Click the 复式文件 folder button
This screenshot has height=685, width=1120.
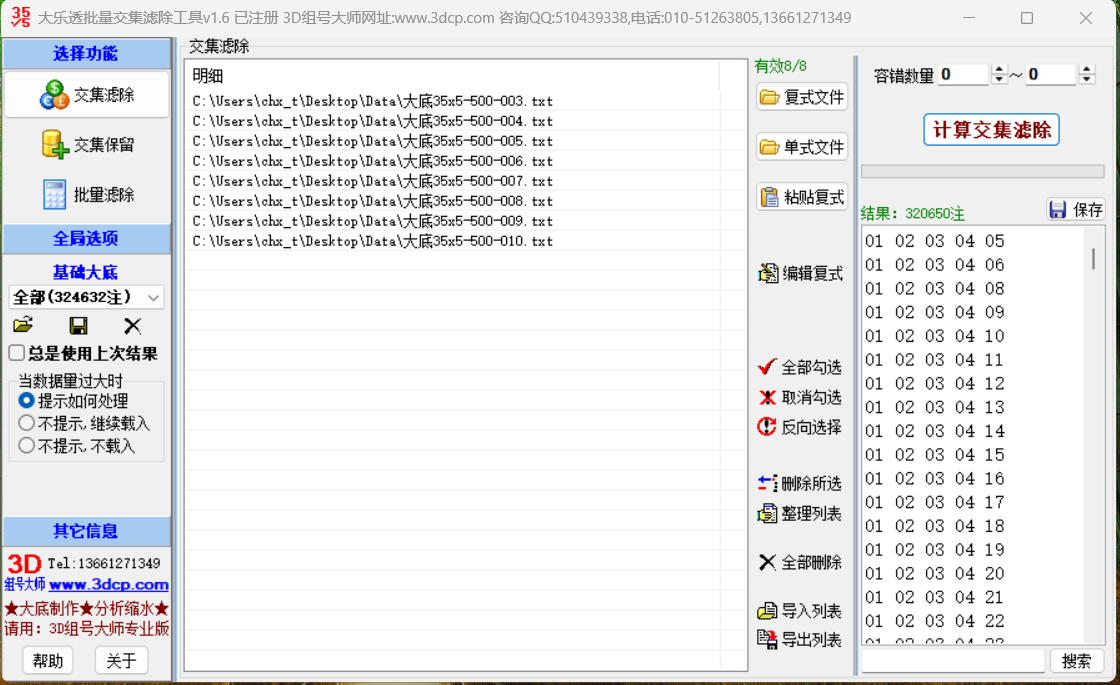[802, 97]
